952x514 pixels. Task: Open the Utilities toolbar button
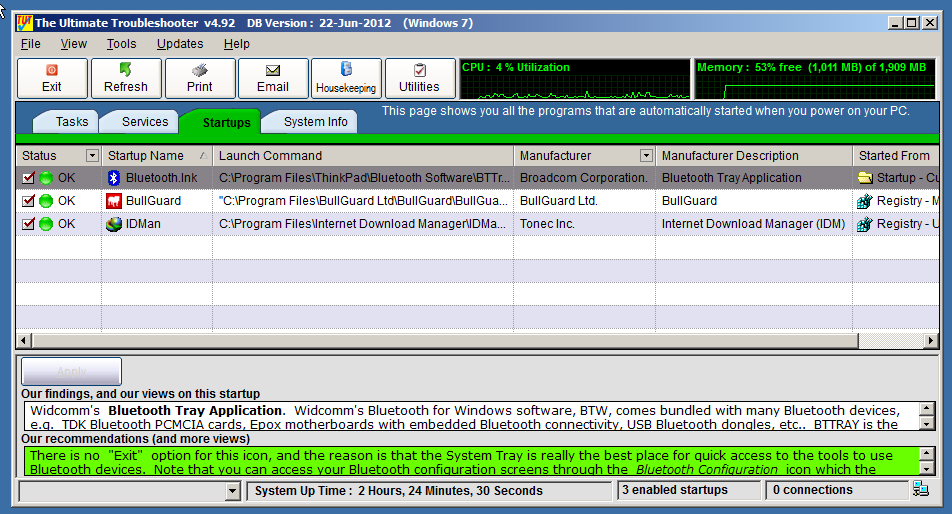point(420,78)
